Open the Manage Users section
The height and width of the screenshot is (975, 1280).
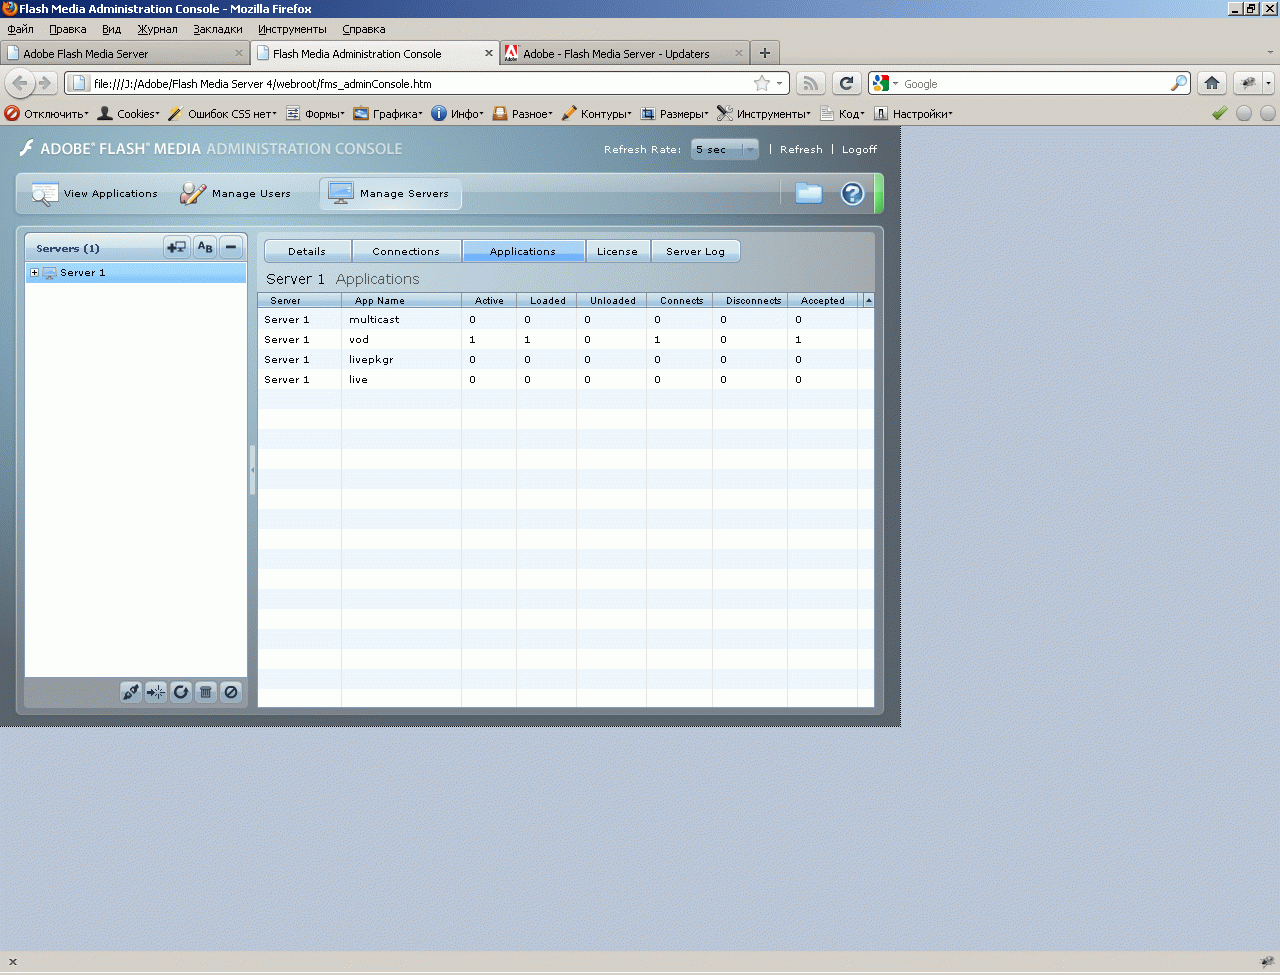click(x=236, y=193)
